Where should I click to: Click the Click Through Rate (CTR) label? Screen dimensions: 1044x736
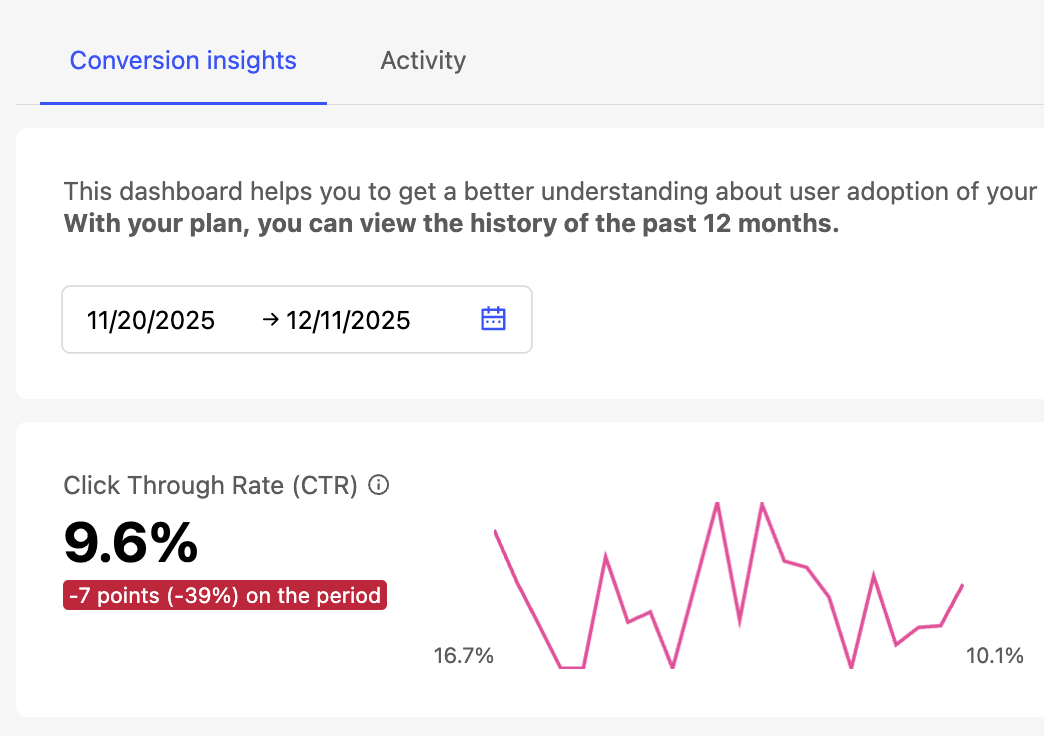[210, 486]
